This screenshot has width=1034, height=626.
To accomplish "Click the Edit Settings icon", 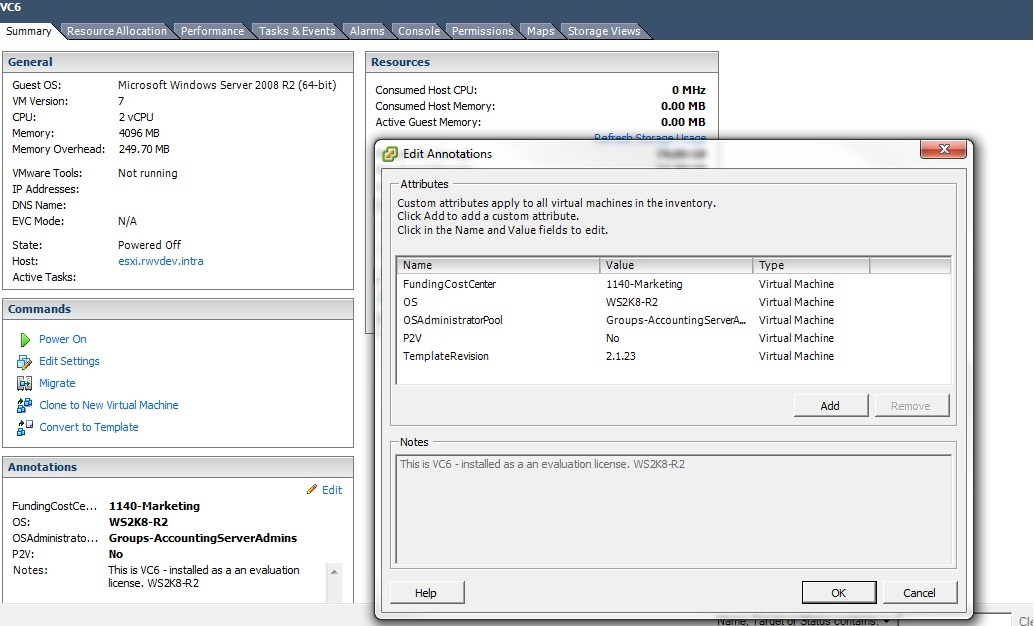I will click(24, 361).
